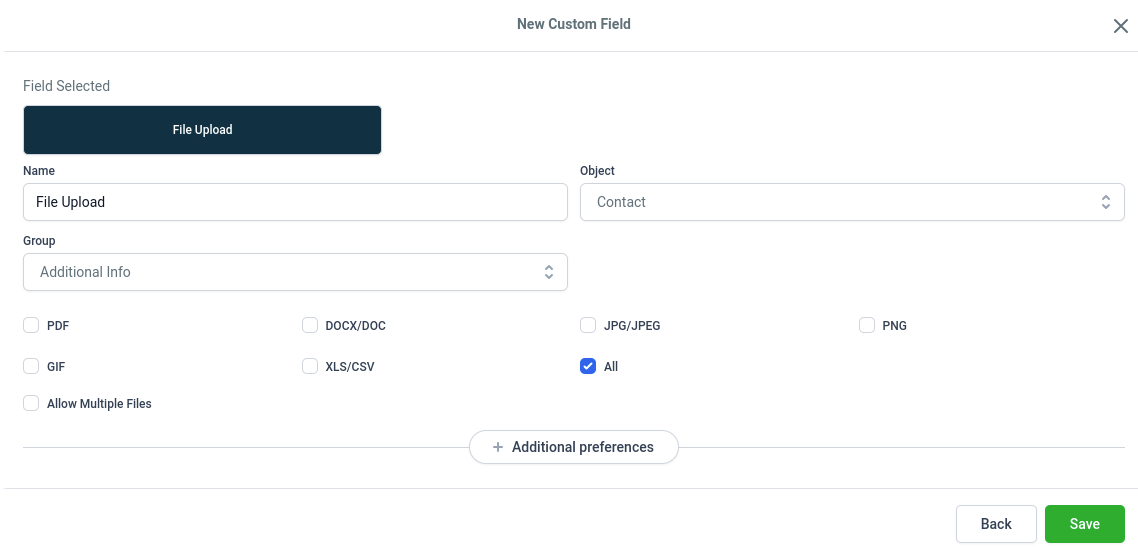Click the plus icon on Additional preferences
The image size is (1138, 547).
[x=498, y=447]
